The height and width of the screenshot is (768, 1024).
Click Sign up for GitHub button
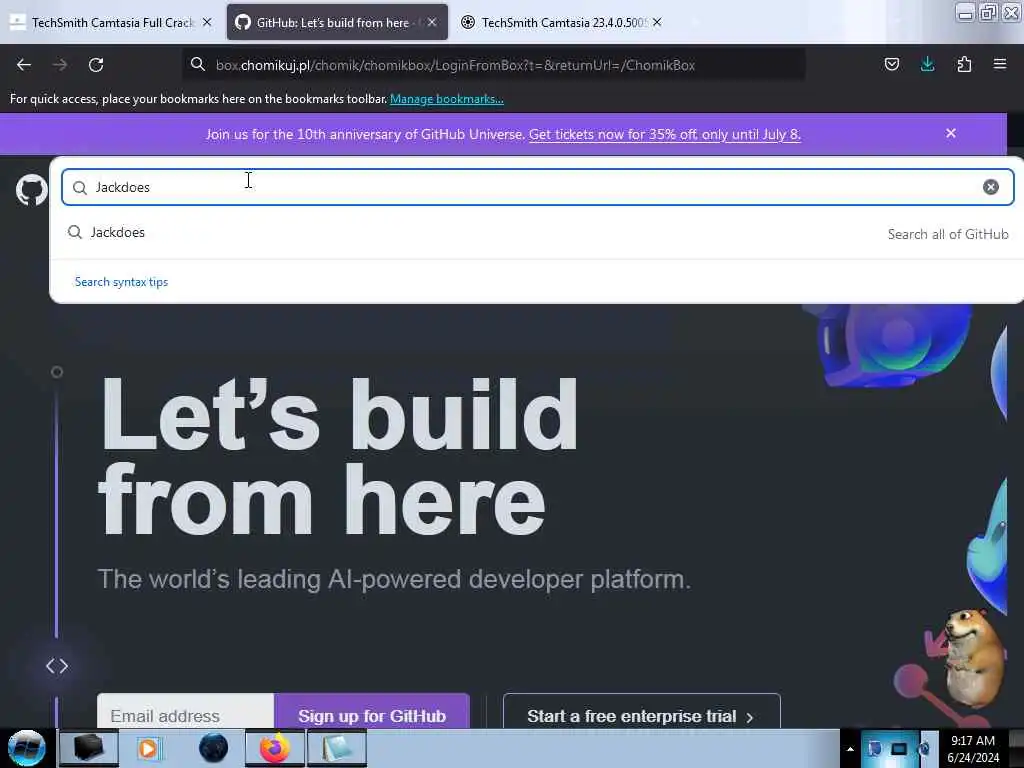(372, 713)
